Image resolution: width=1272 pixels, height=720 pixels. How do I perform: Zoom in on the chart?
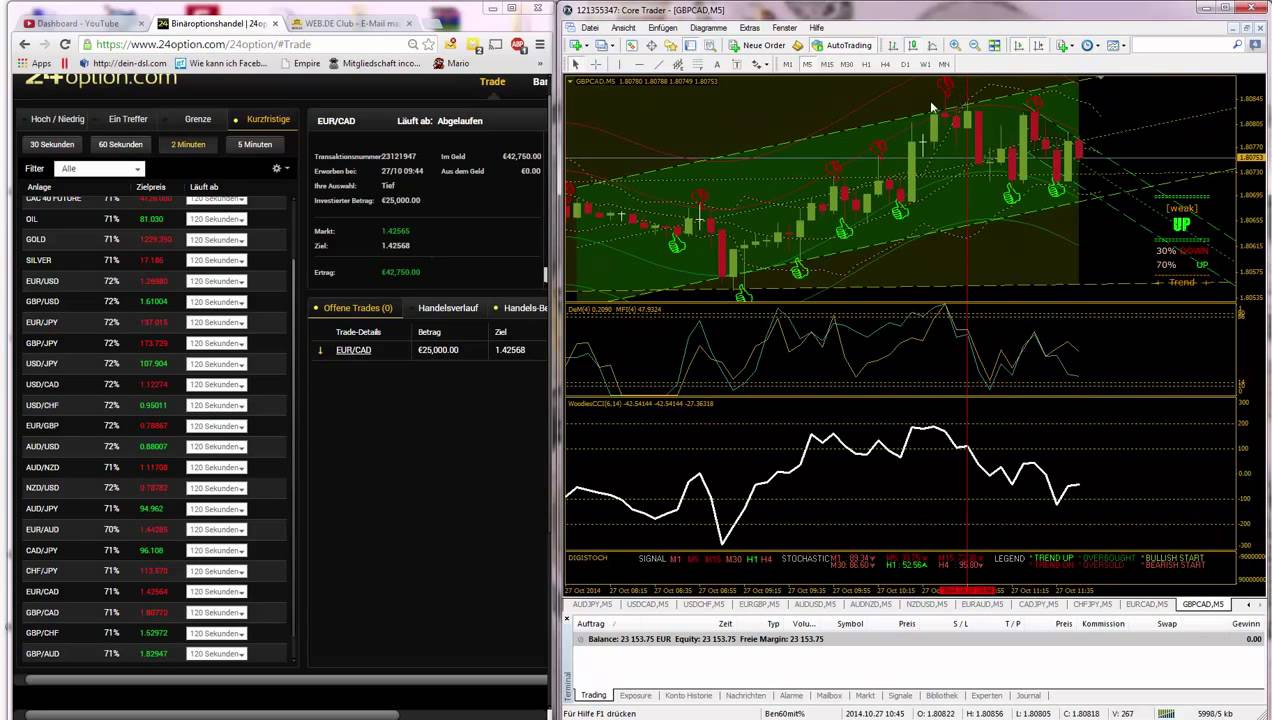955,45
